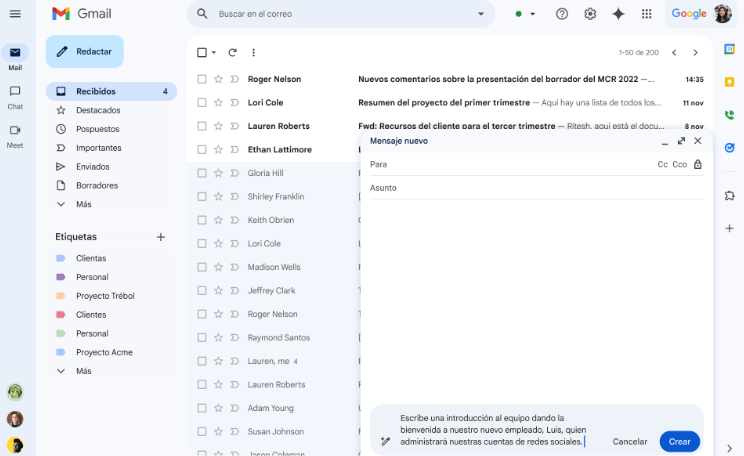Screen dimensions: 744x456
Task: Open the Recibidos inbox folder
Action: tap(112, 91)
